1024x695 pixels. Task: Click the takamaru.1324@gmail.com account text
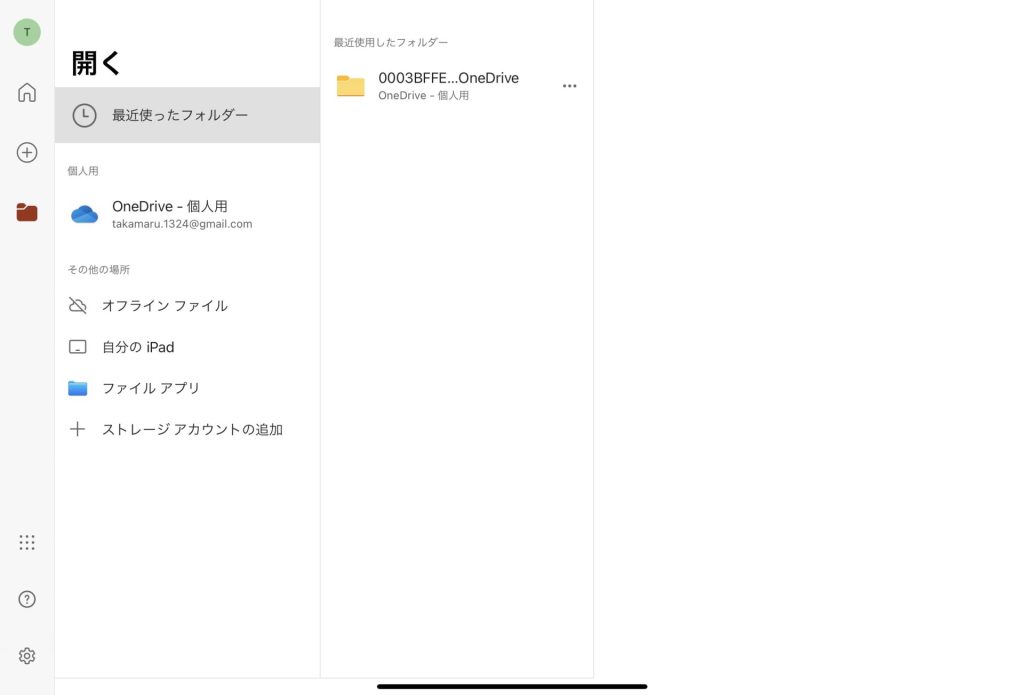tap(182, 223)
